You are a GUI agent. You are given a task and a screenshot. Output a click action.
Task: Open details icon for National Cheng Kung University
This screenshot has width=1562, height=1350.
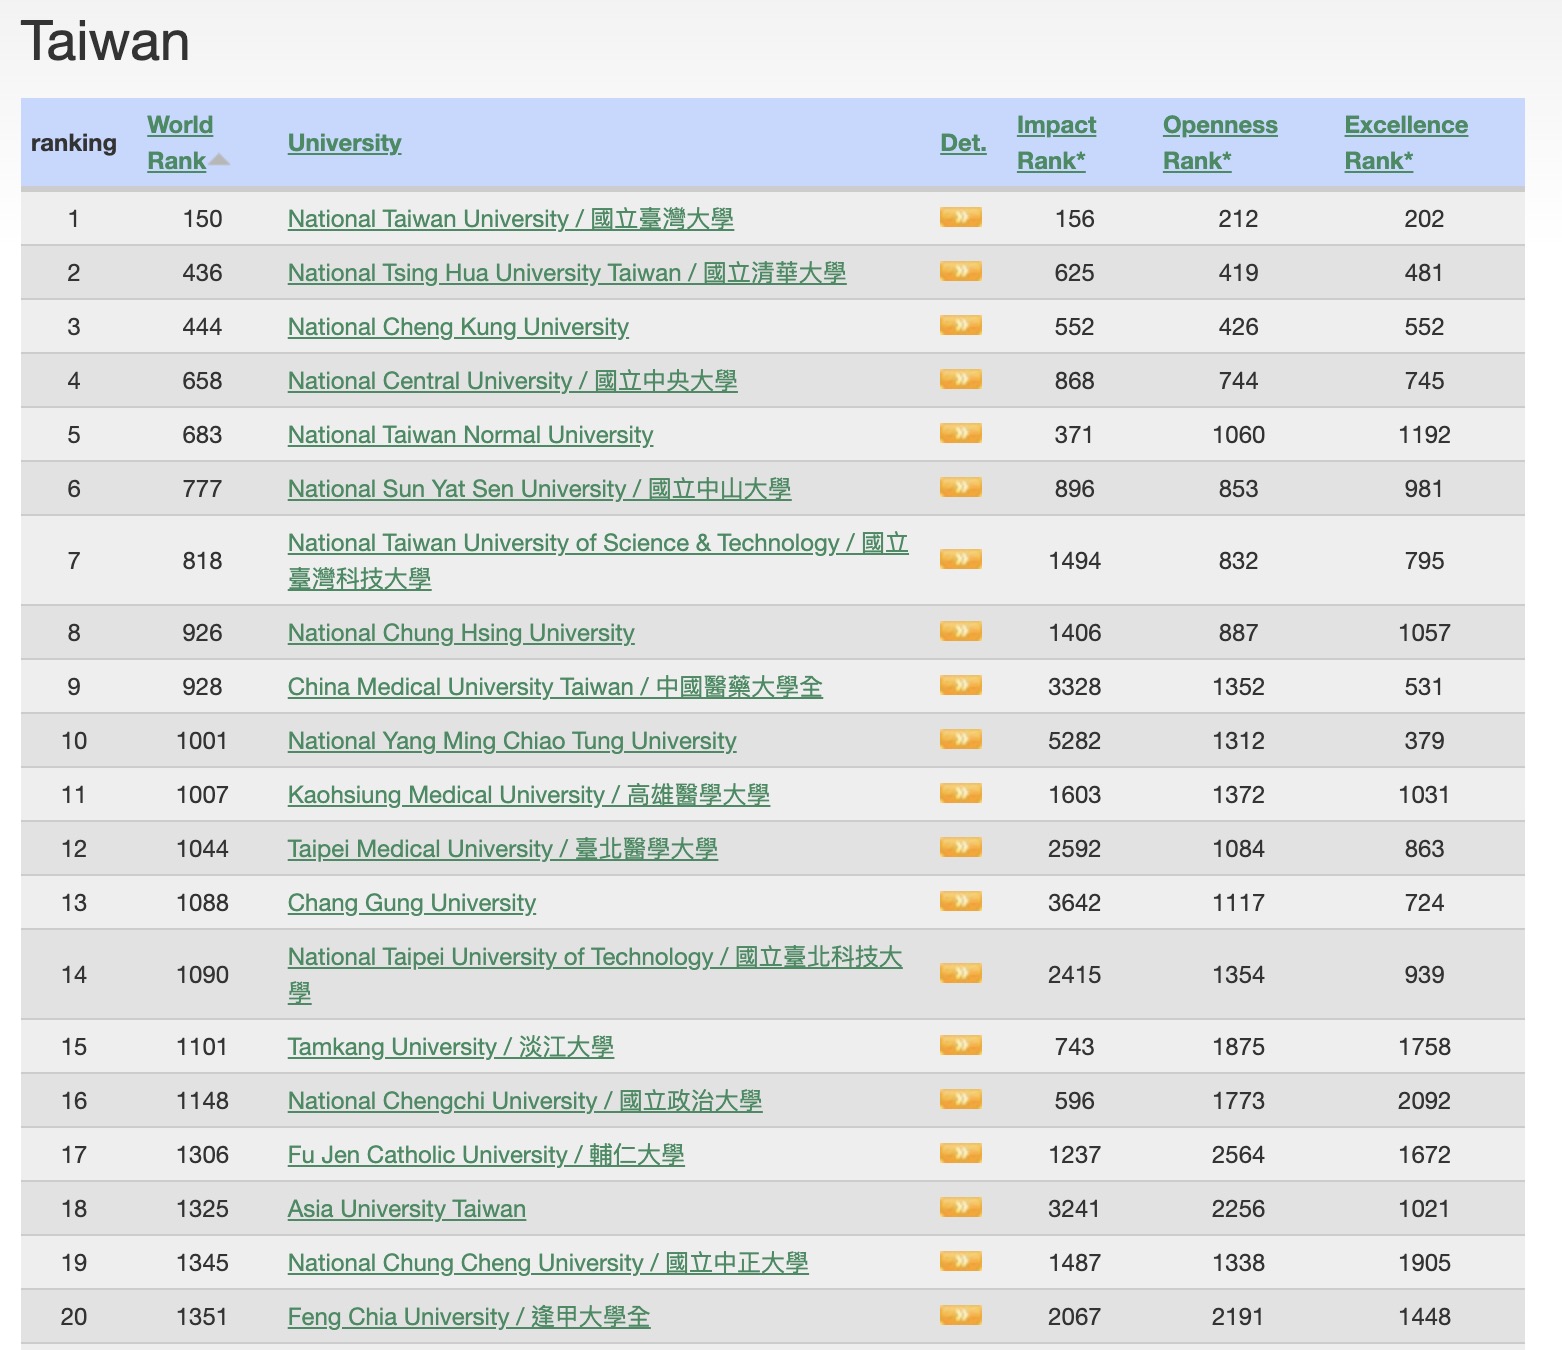click(960, 325)
